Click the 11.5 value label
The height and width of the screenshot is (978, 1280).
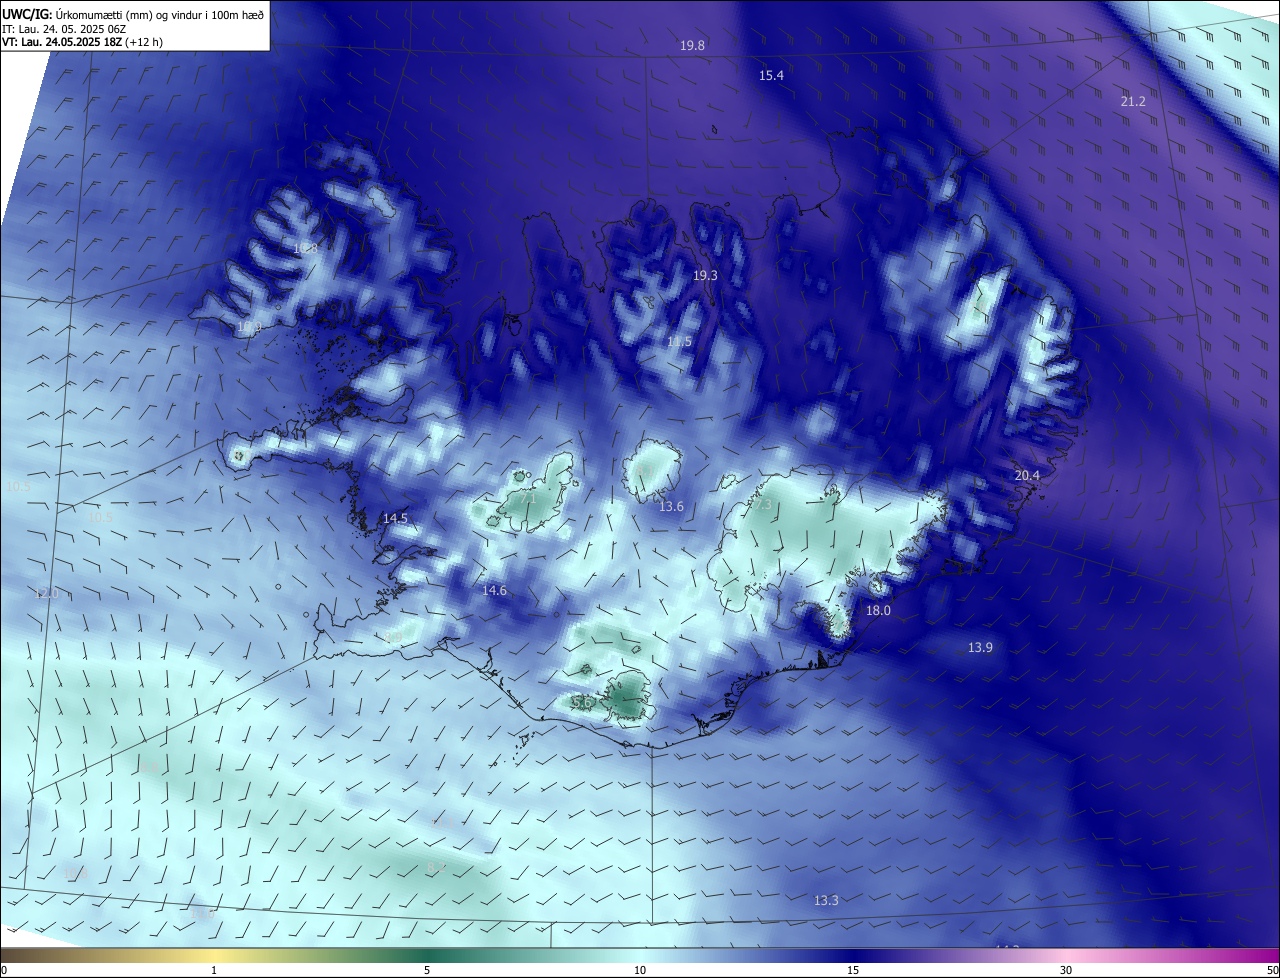[679, 342]
